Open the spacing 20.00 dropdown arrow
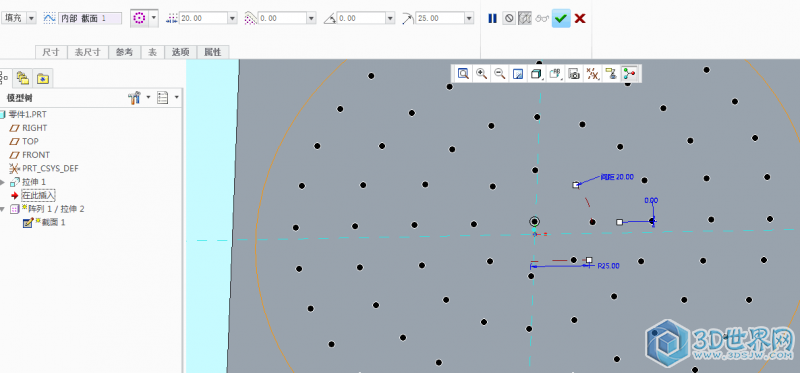Image resolution: width=800 pixels, height=373 pixels. 233,18
